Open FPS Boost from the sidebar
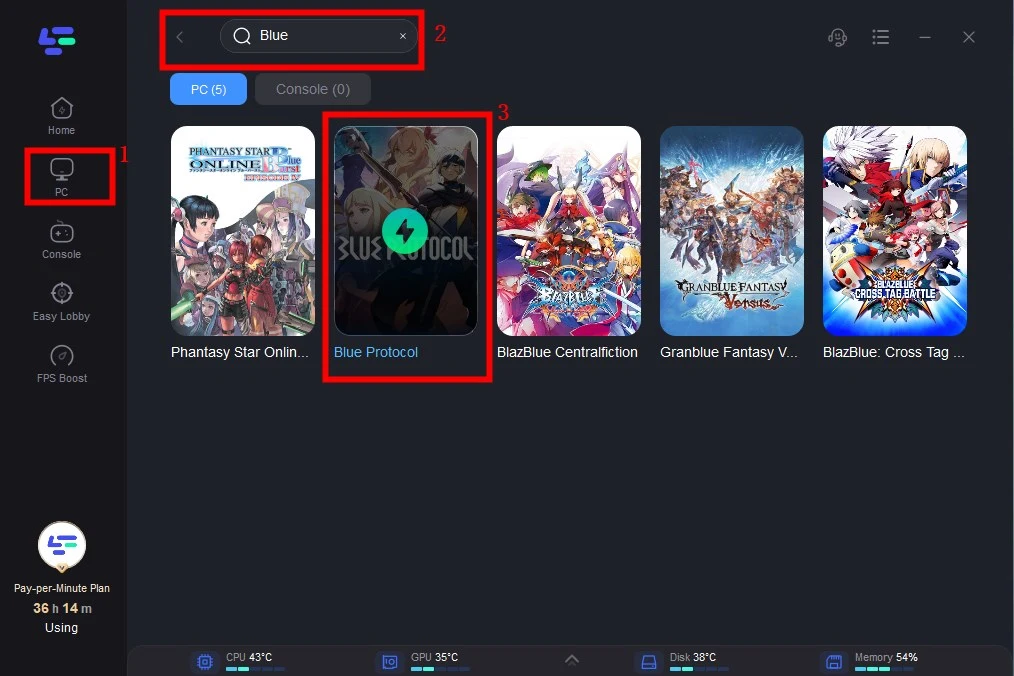Screen dimensions: 1014x676 (x=61, y=364)
